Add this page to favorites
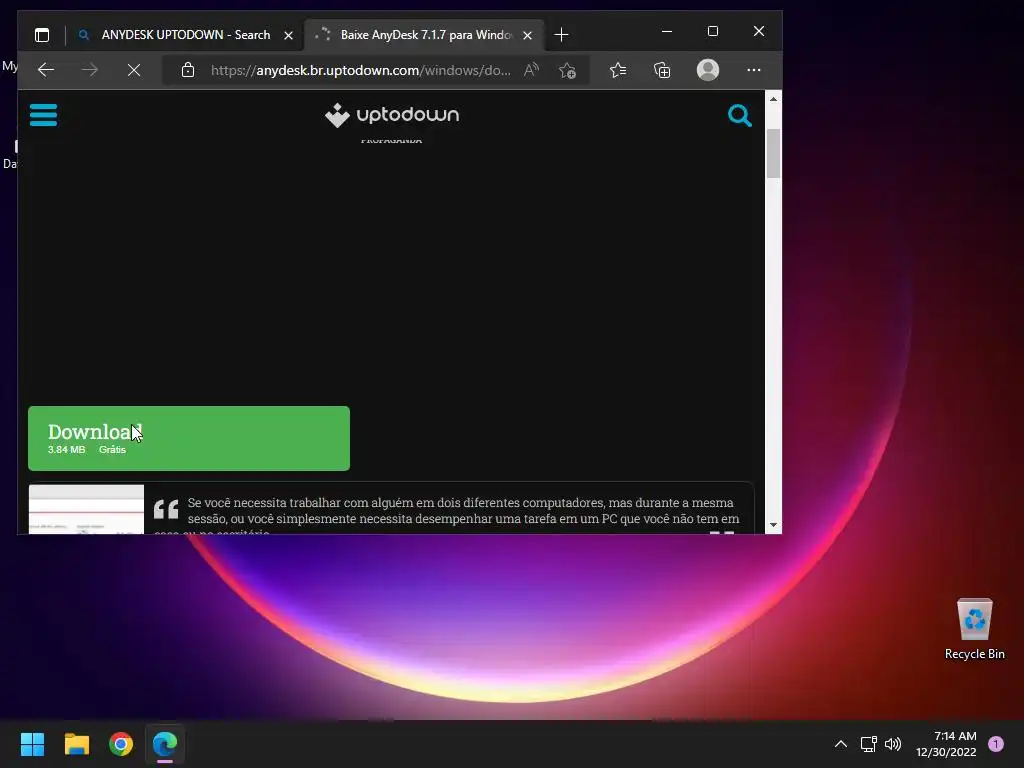This screenshot has height=768, width=1024. coord(567,70)
